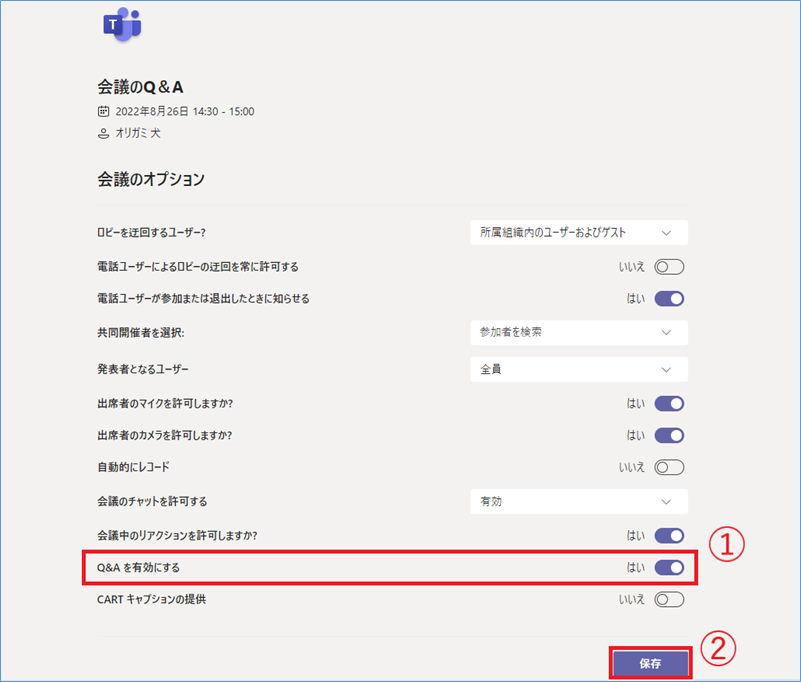The image size is (801, 682).
Task: Click the 保存 button
Action: pos(650,663)
